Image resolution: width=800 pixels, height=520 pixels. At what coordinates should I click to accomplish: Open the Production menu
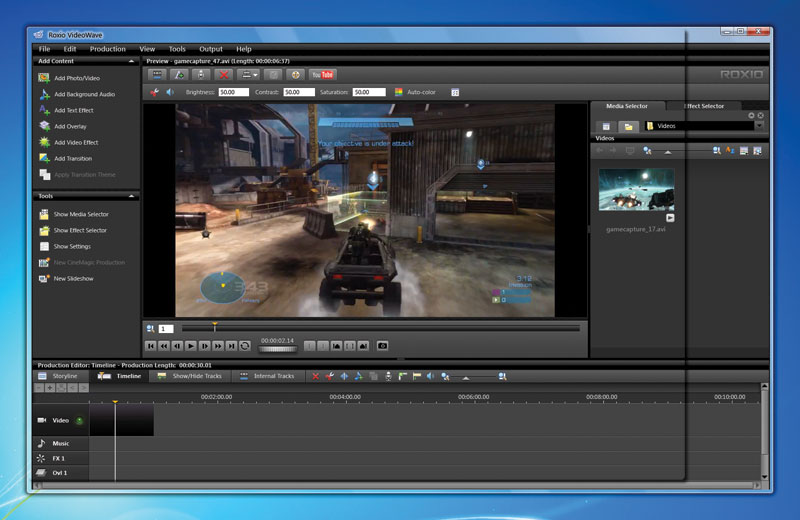(x=108, y=49)
